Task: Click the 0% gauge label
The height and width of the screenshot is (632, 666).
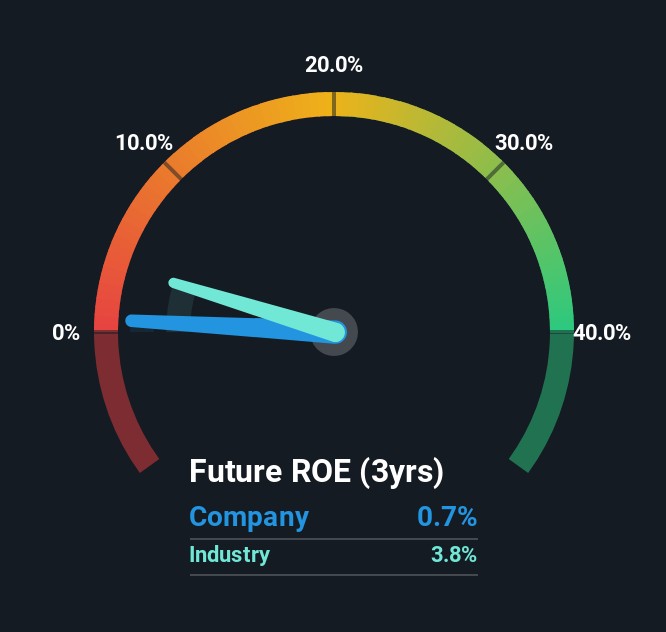Action: coord(66,333)
